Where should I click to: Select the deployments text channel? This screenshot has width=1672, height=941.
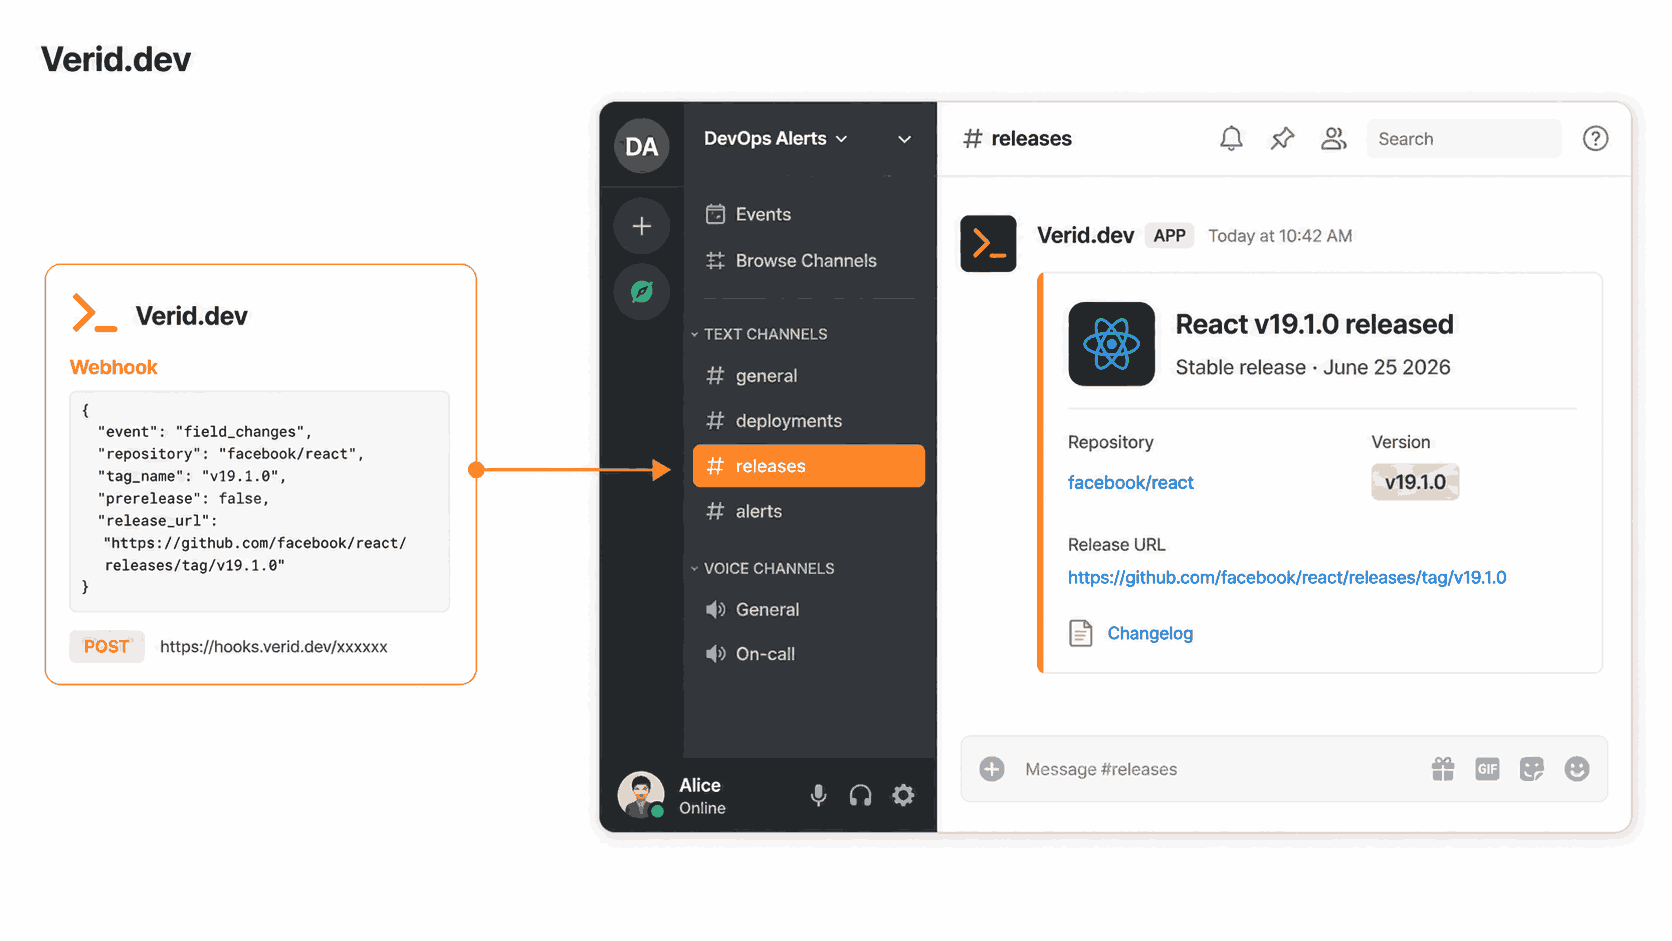[808, 421]
